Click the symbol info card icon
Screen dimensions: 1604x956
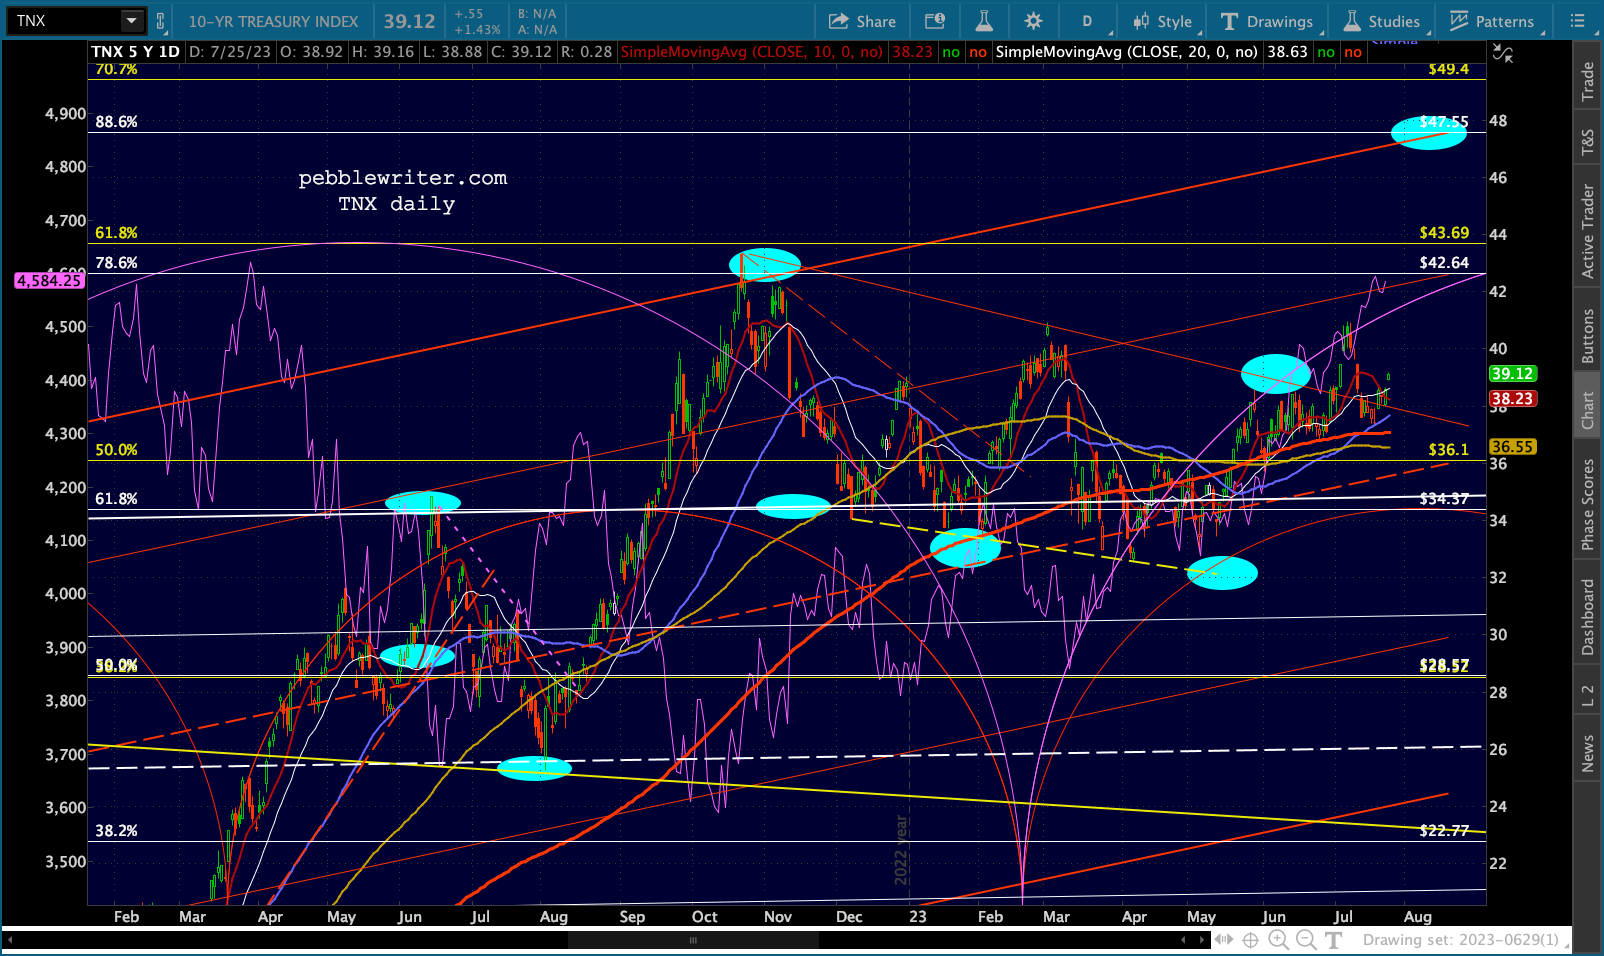[935, 21]
